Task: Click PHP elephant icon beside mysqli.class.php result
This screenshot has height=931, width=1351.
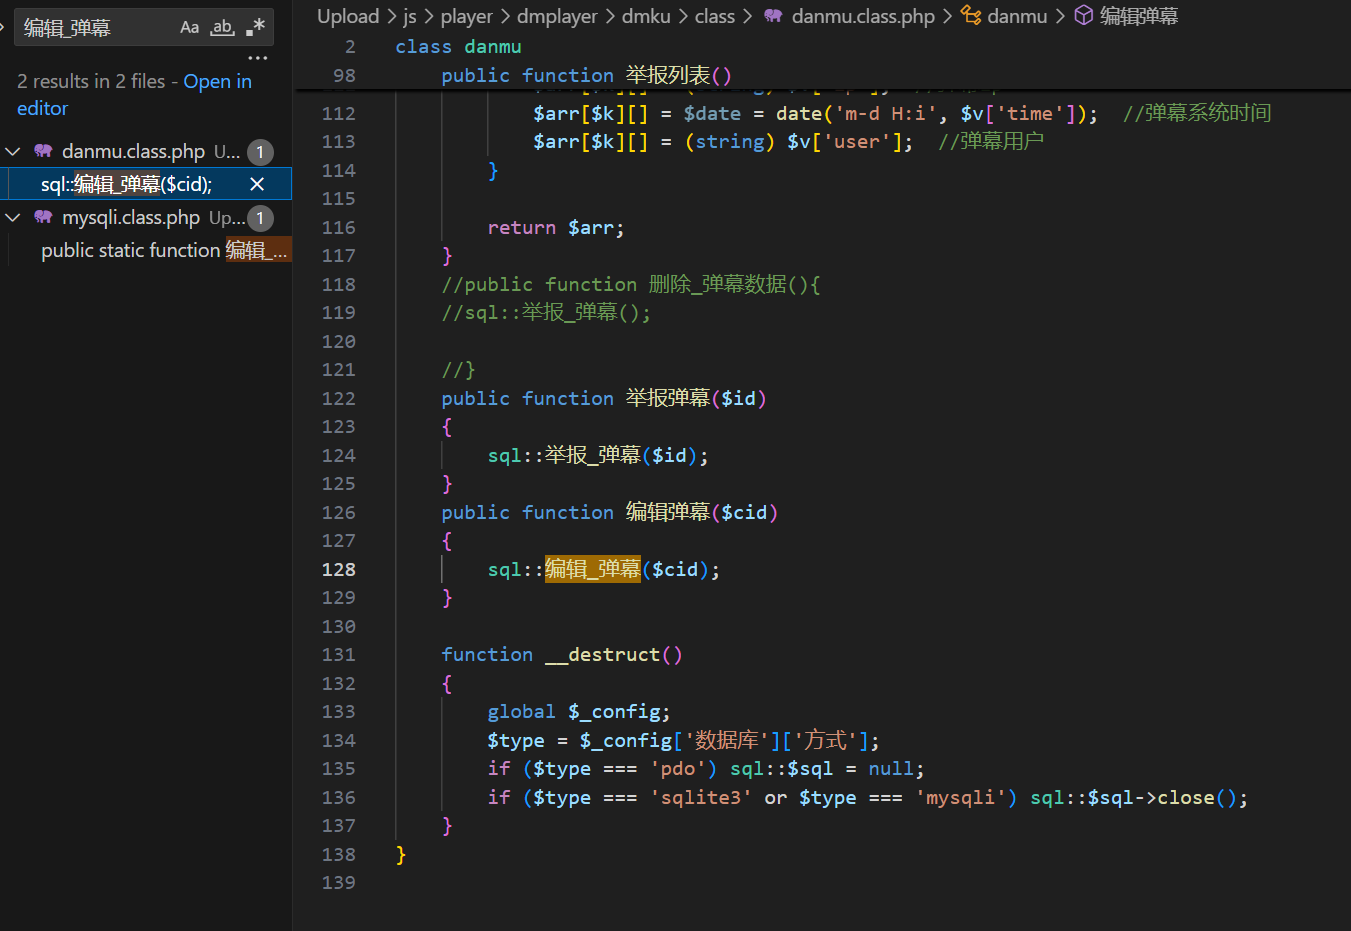Action: point(43,217)
